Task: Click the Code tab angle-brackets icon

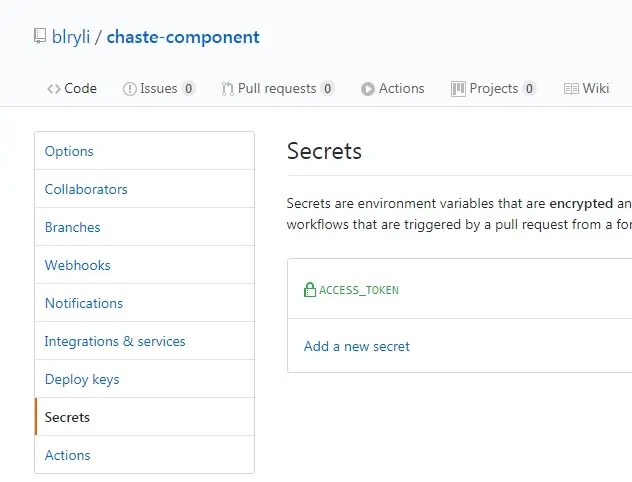Action: tap(54, 89)
